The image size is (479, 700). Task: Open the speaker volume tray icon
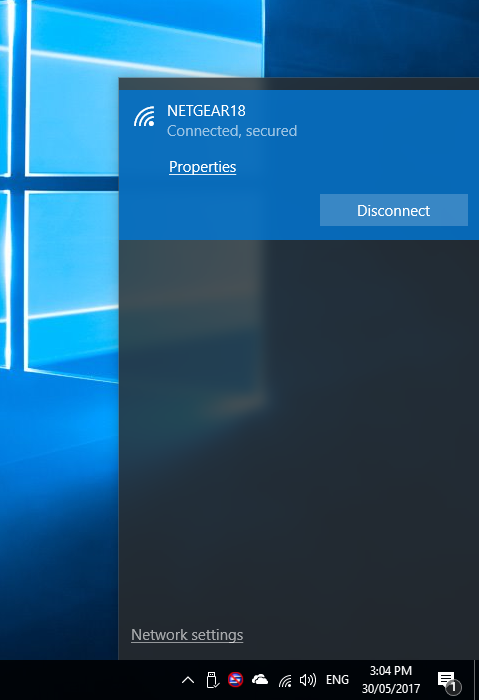pyautogui.click(x=308, y=680)
